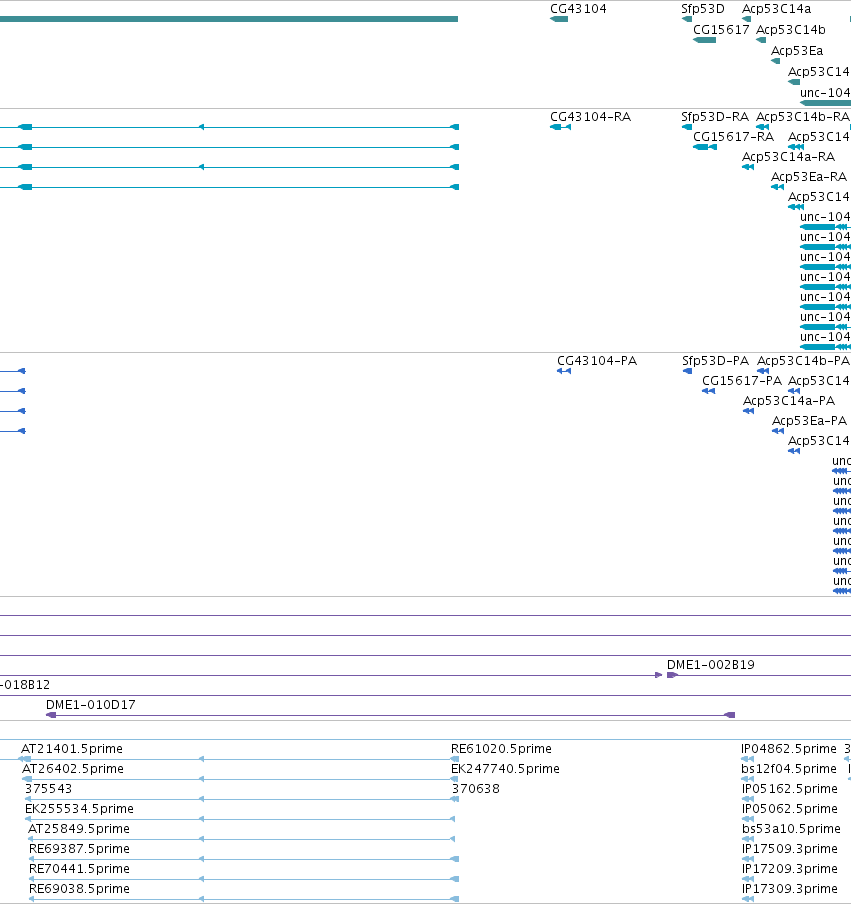Viewport: 851px width, 904px height.
Task: Select the RE69387.5prime EST label
Action: tap(79, 848)
